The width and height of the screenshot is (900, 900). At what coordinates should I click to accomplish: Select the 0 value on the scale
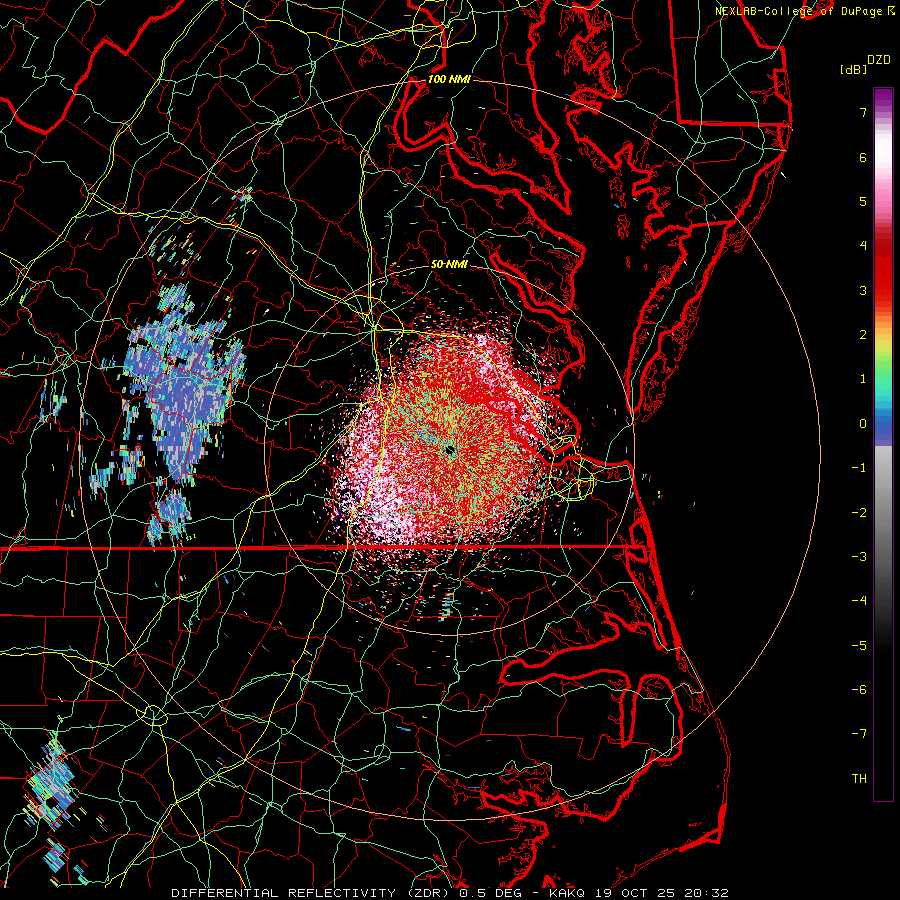[863, 424]
